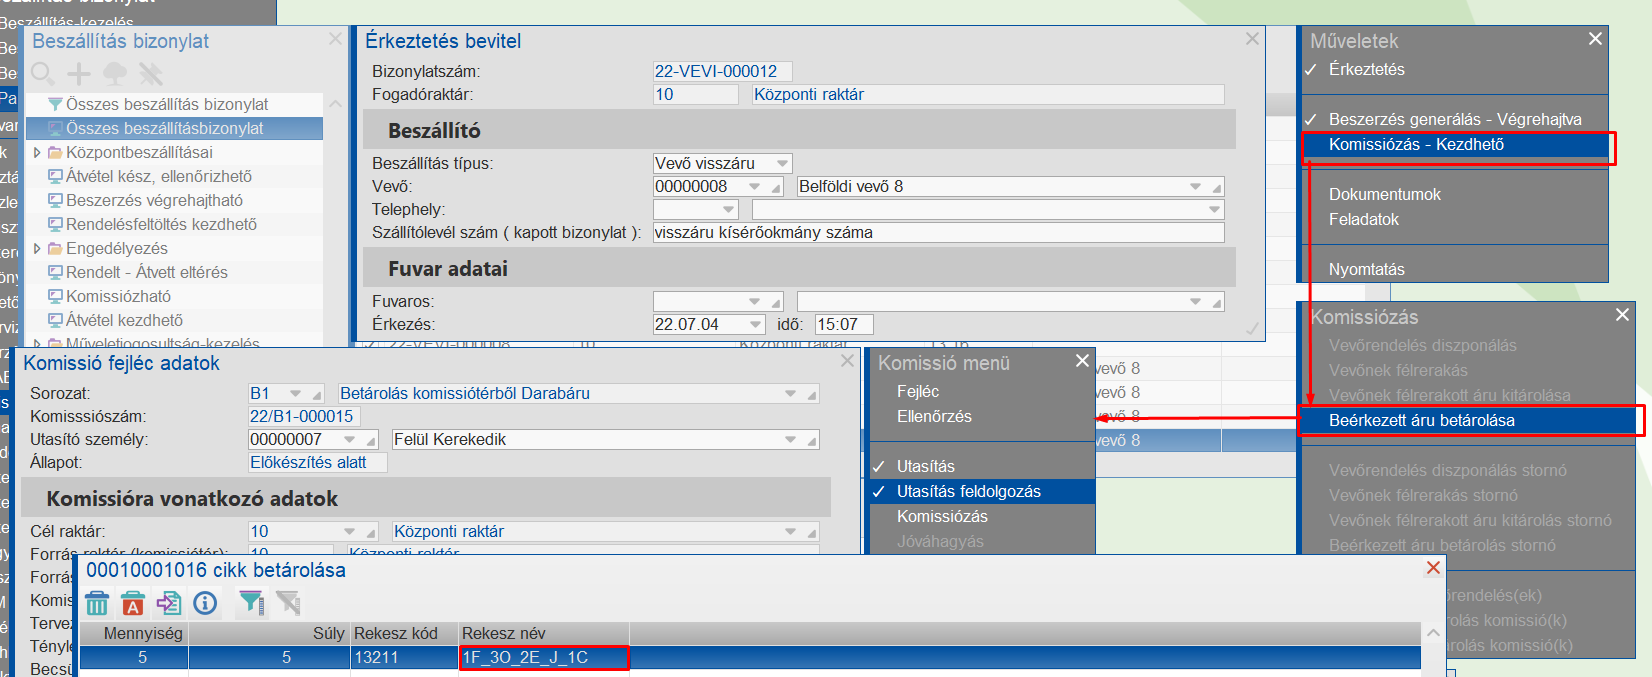This screenshot has width=1652, height=677.
Task: Click the Súly column header
Action: tap(269, 633)
